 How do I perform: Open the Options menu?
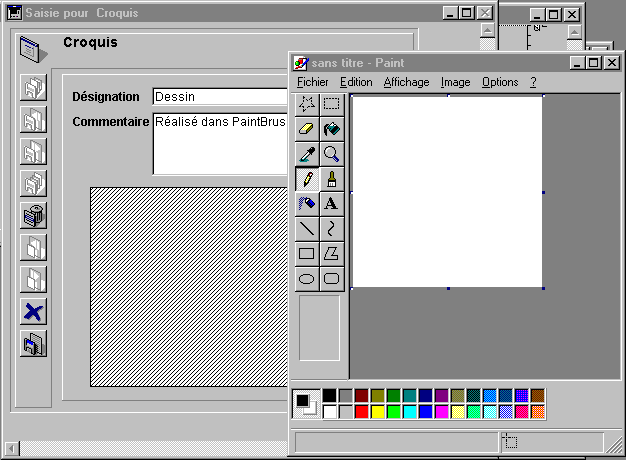[500, 82]
